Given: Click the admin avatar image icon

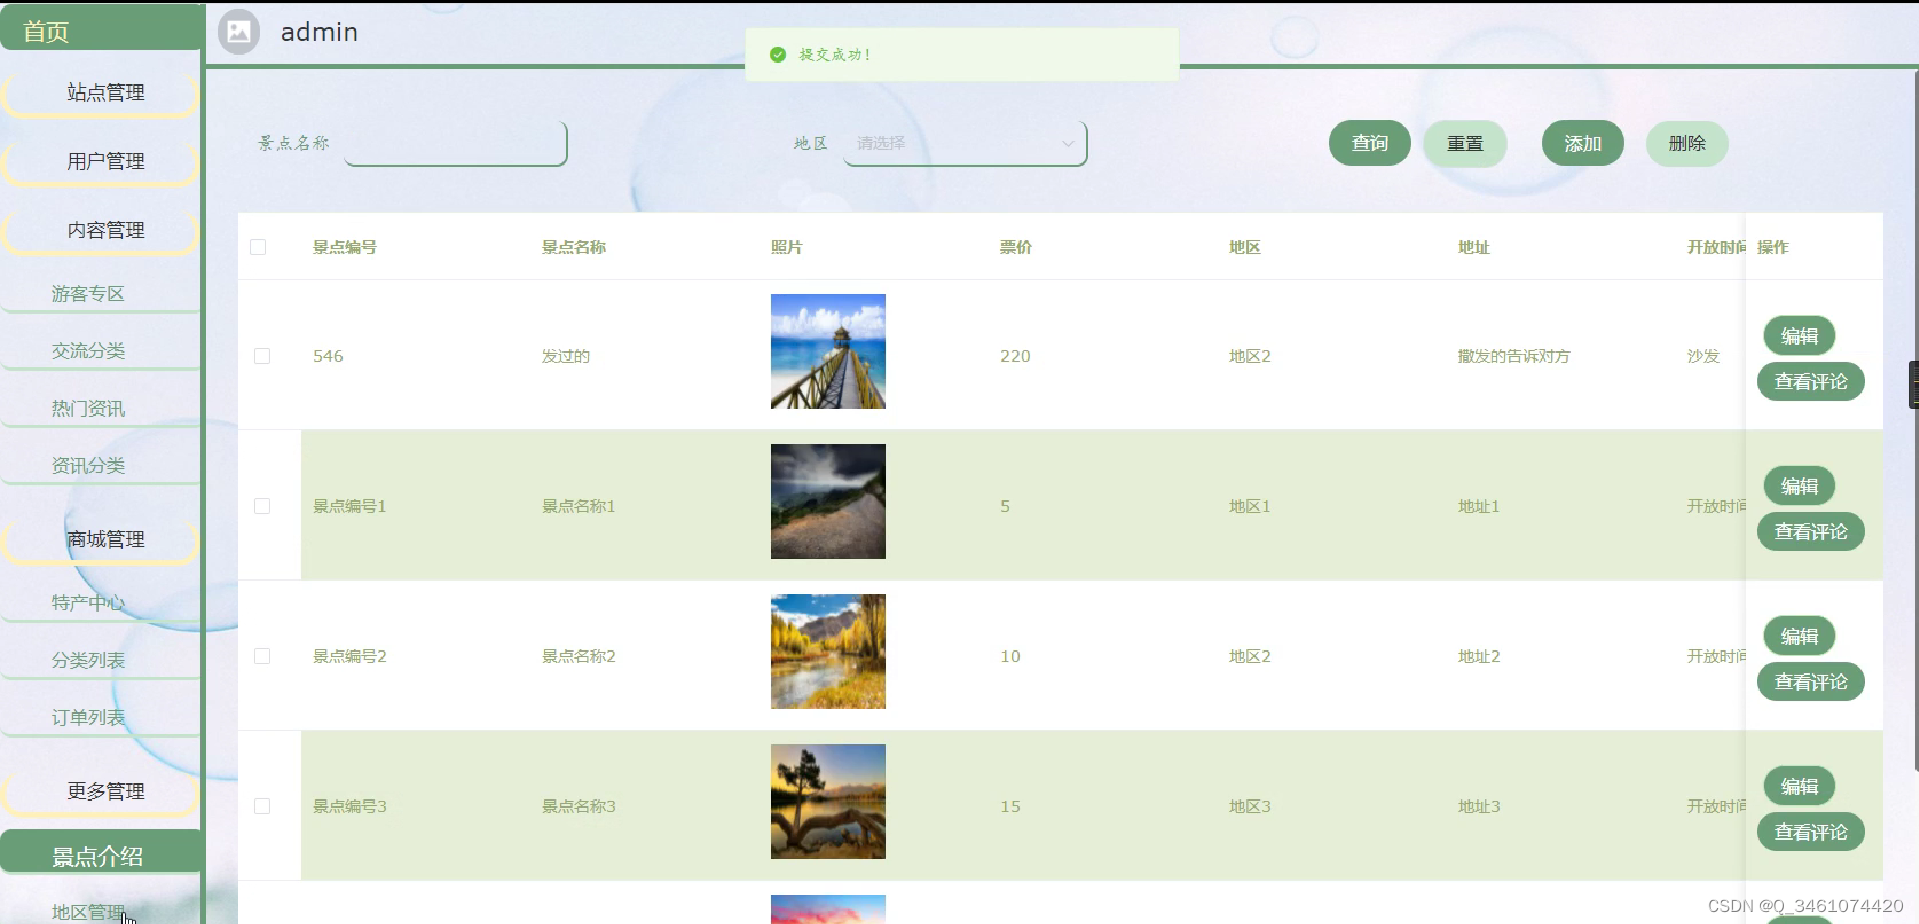Looking at the screenshot, I should click(239, 32).
